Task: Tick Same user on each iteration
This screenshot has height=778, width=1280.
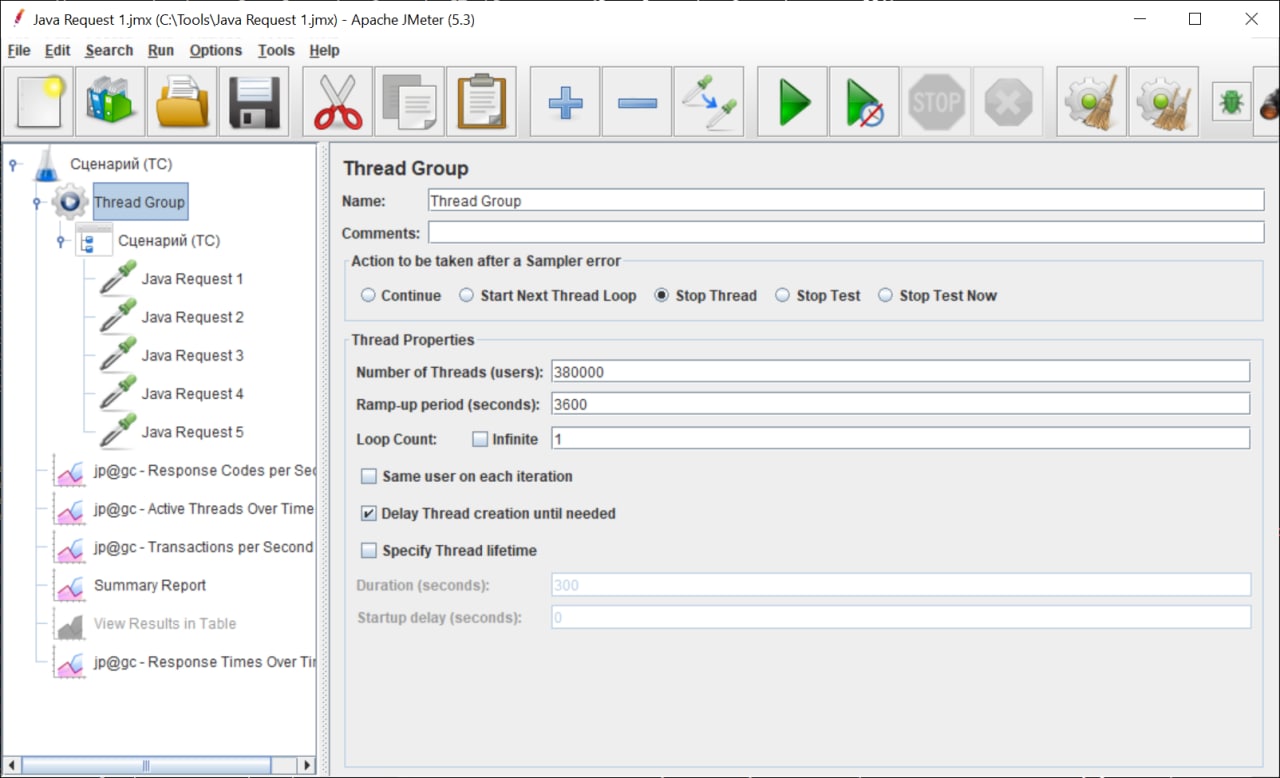Action: point(369,477)
